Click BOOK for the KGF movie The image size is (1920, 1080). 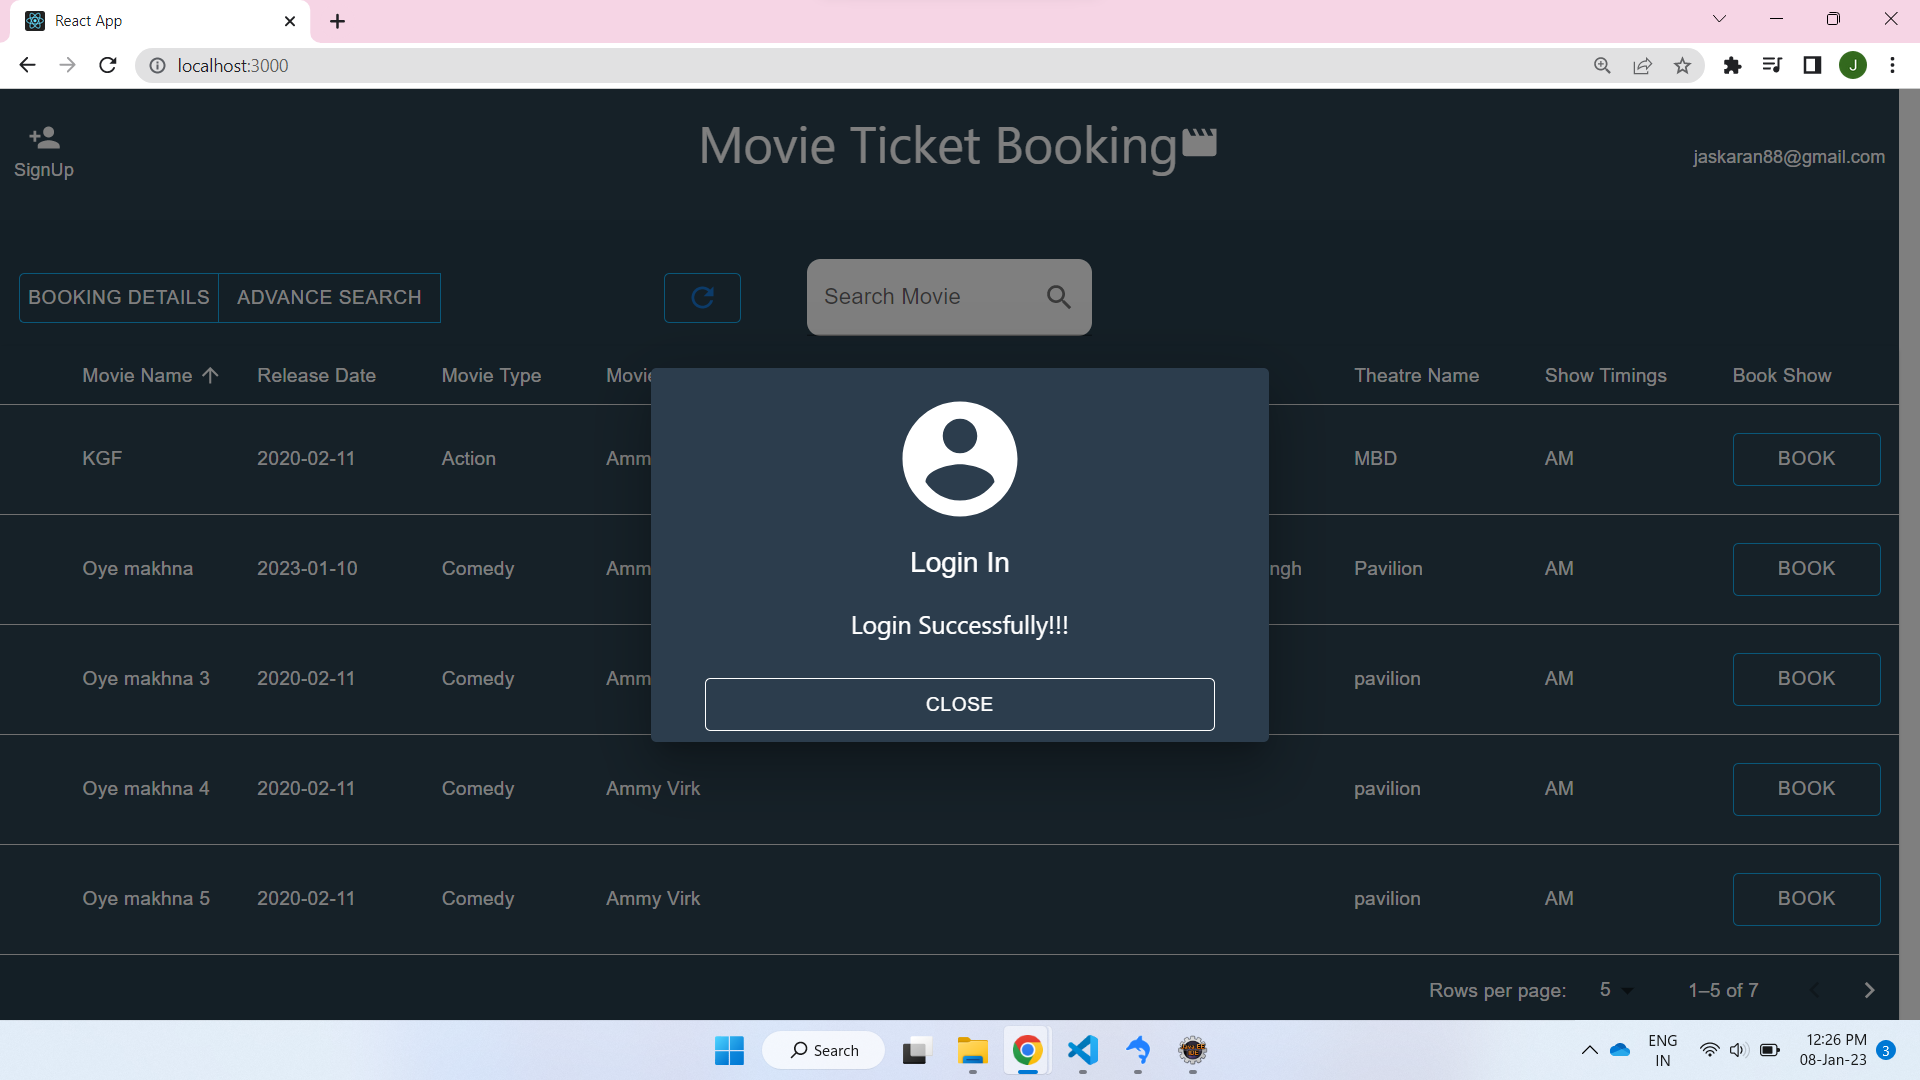pos(1806,459)
